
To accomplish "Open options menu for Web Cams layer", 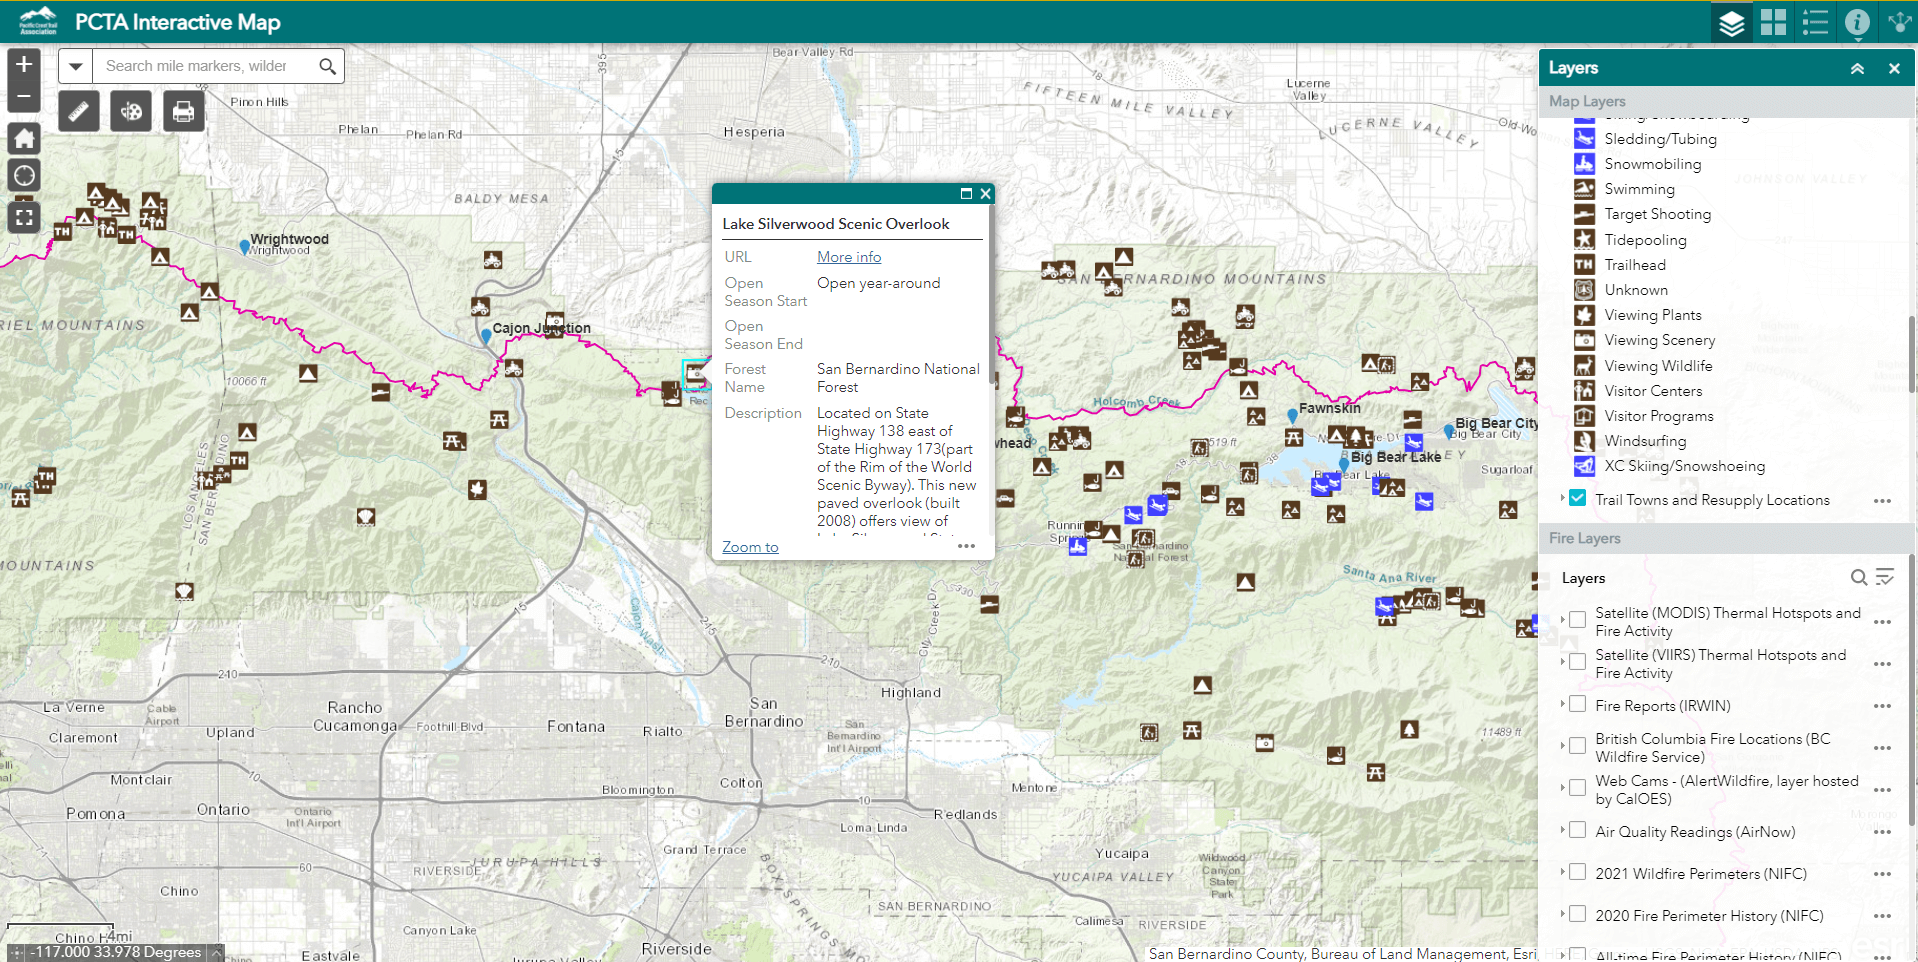I will 1882,789.
